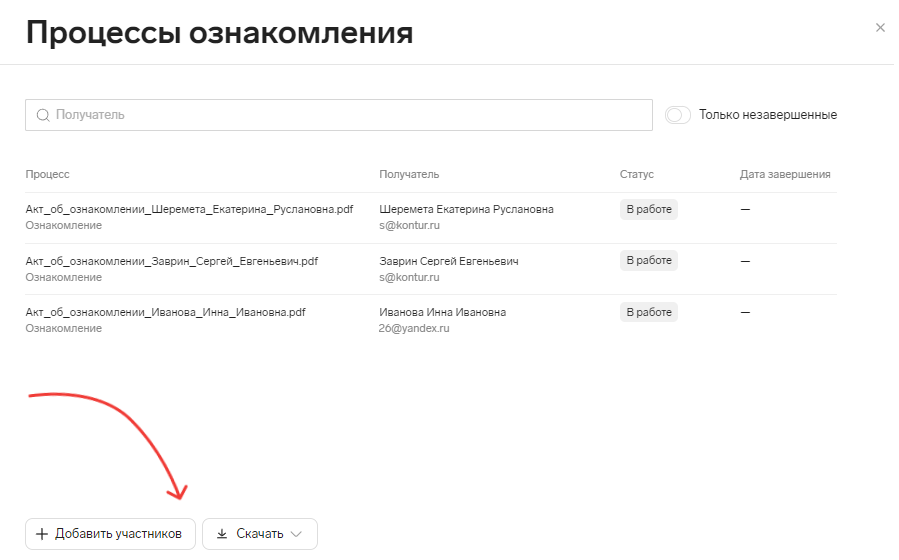Screen dimensions: 899x560
Task: Click В работе status in Иванова row
Action: [x=648, y=312]
